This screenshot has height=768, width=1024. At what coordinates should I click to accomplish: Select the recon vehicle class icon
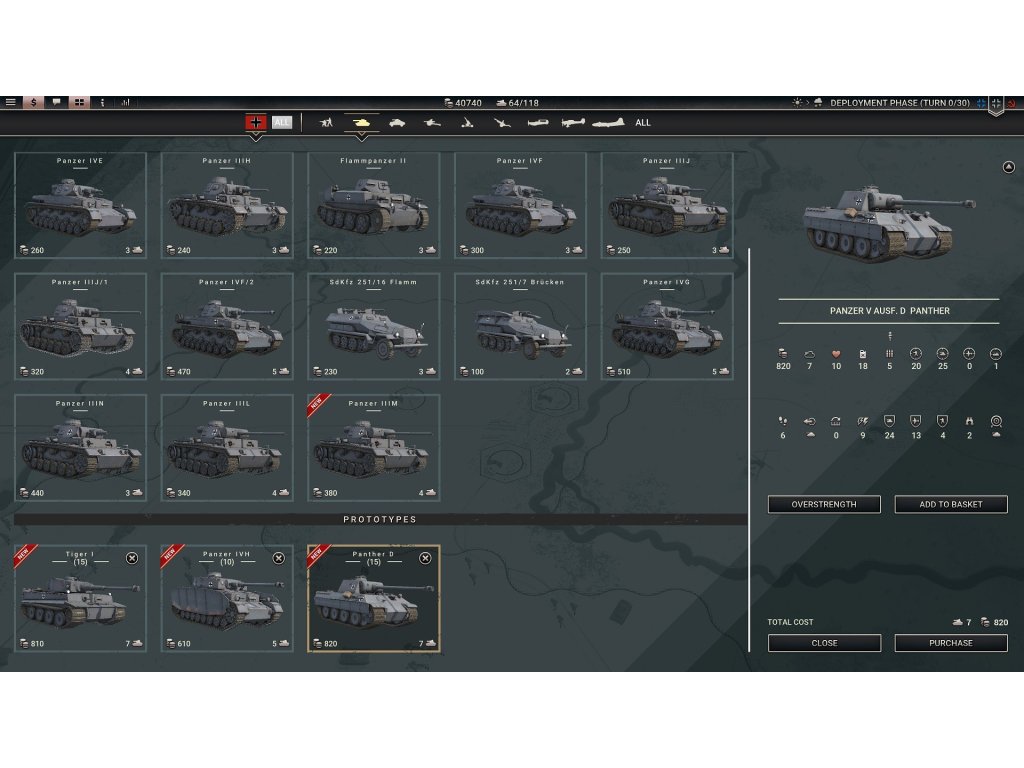pos(397,123)
